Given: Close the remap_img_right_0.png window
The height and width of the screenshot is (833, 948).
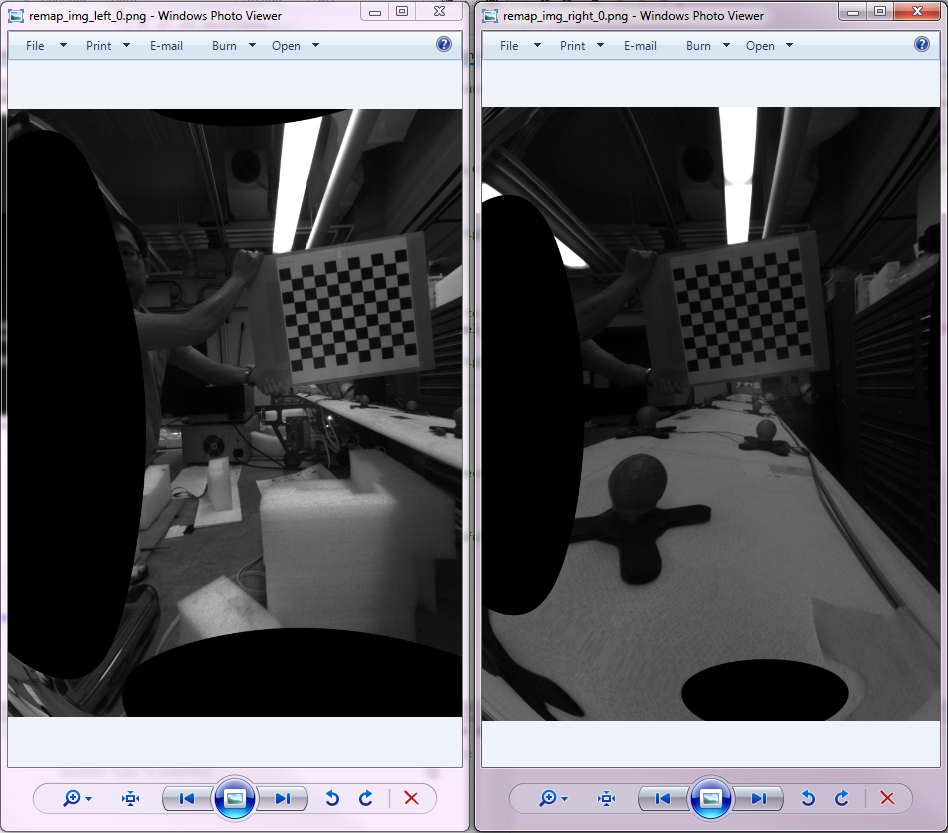Looking at the screenshot, I should point(917,11).
